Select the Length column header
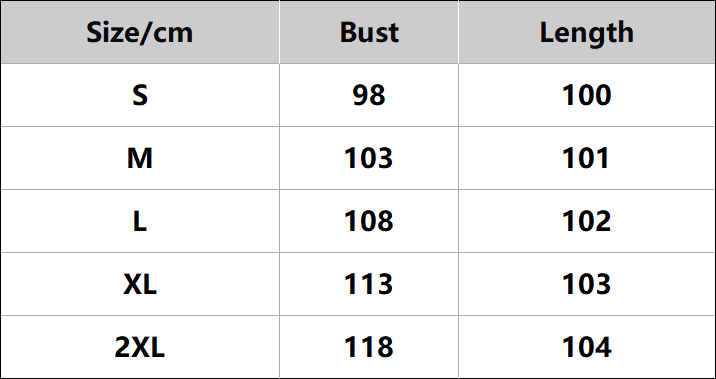The width and height of the screenshot is (716, 379). (587, 32)
